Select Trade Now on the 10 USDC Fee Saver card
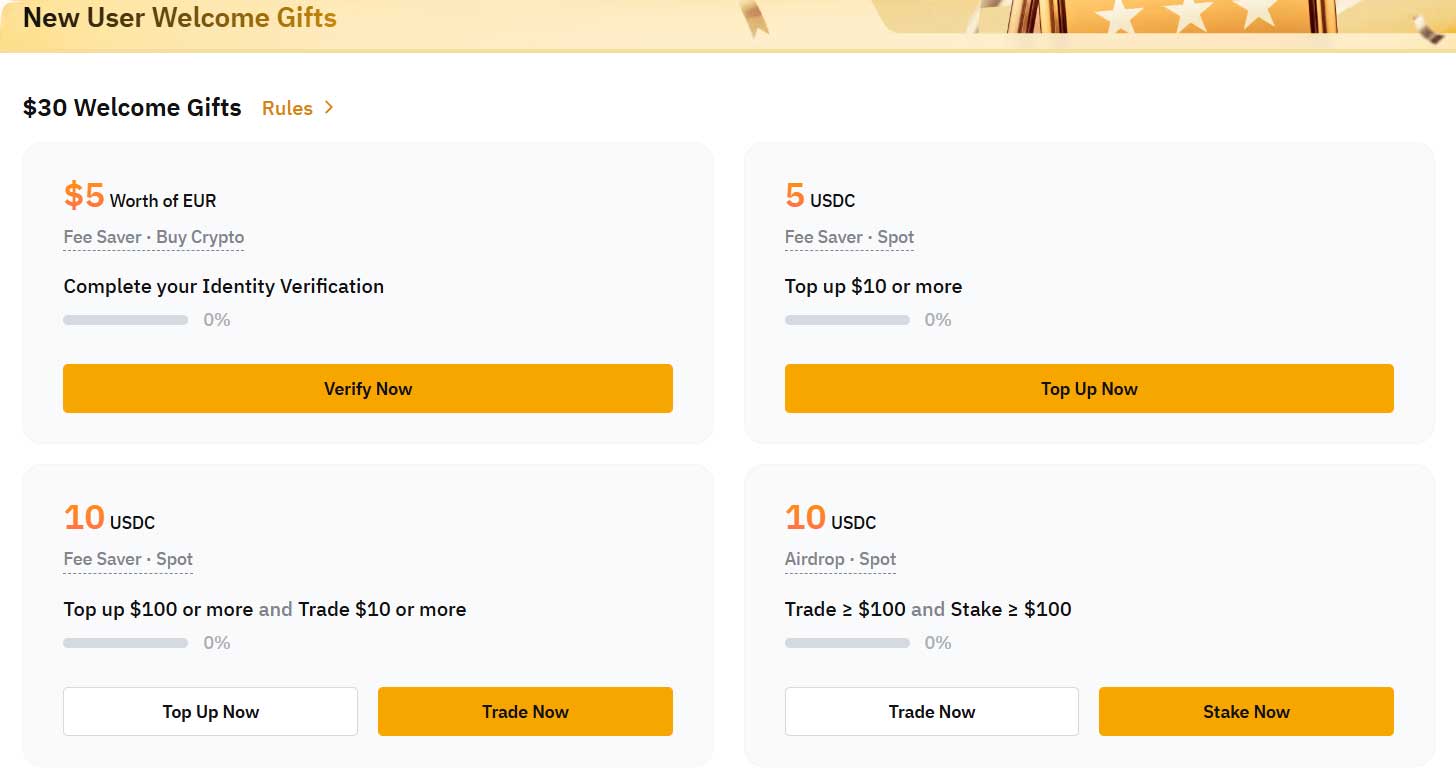Viewport: 1456px width, 775px height. 525,711
